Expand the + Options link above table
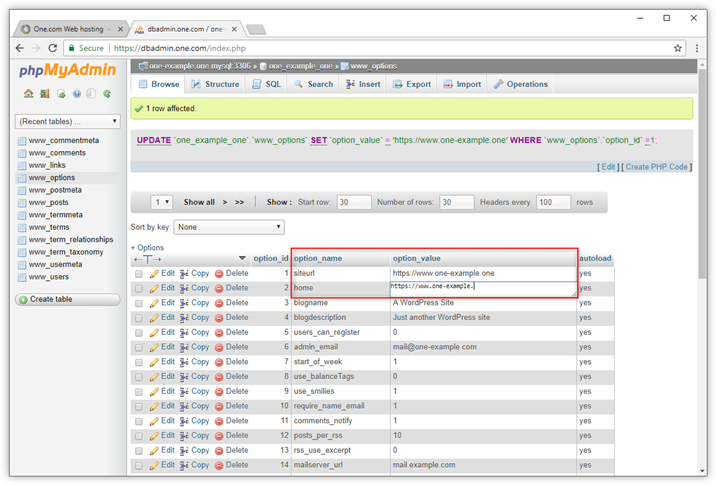This screenshot has width=716, height=485. pyautogui.click(x=147, y=248)
